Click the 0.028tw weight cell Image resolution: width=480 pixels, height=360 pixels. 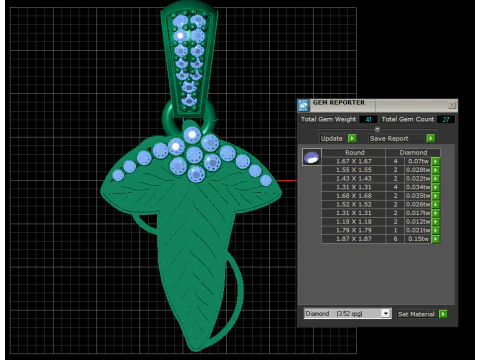pos(418,170)
